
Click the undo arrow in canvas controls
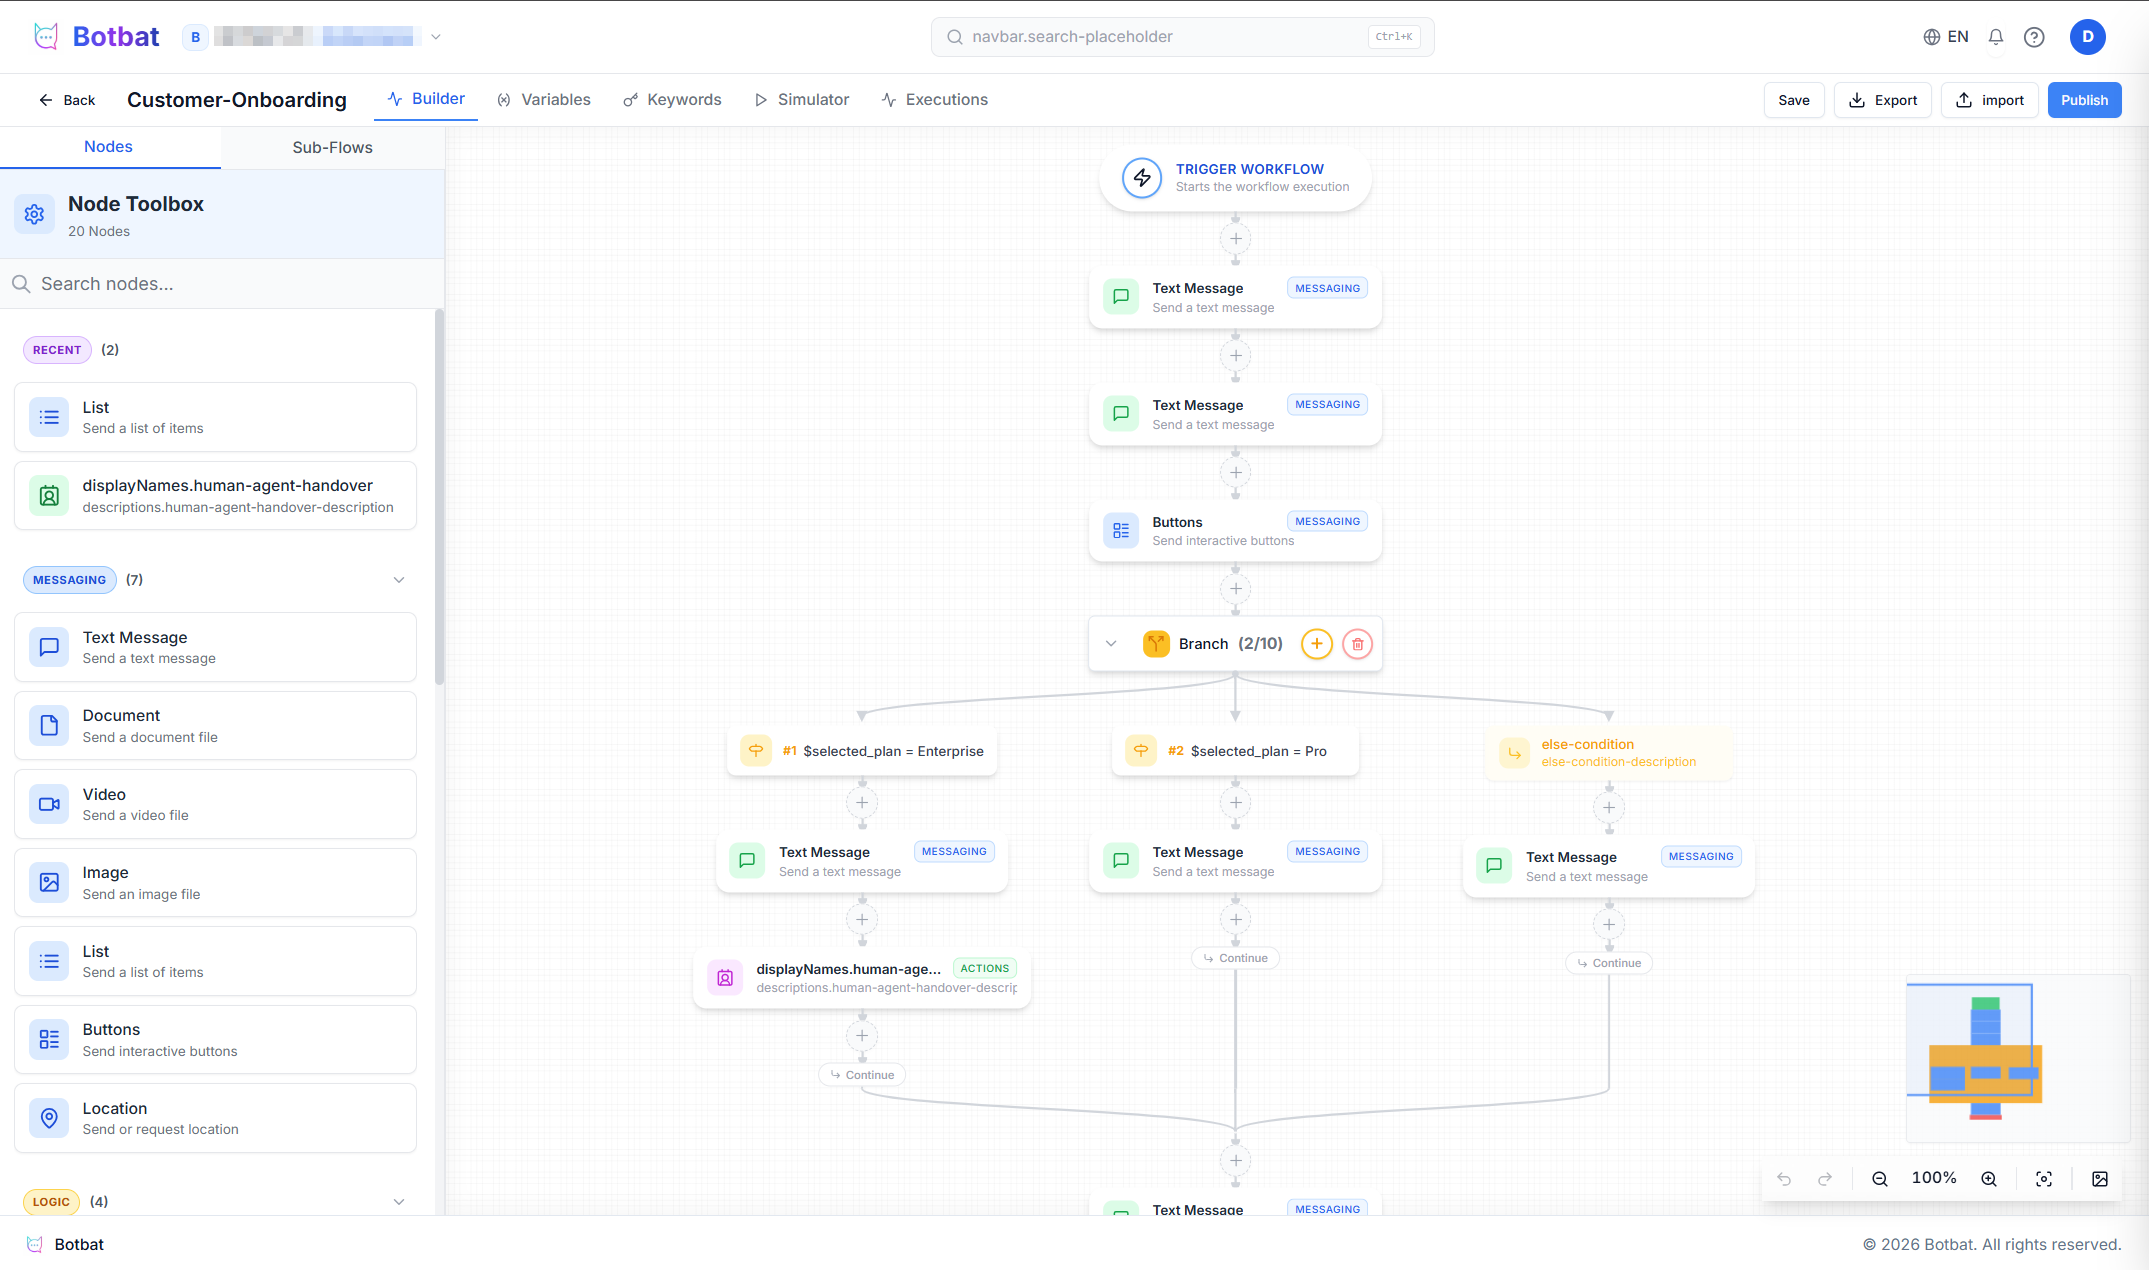(x=1784, y=1179)
